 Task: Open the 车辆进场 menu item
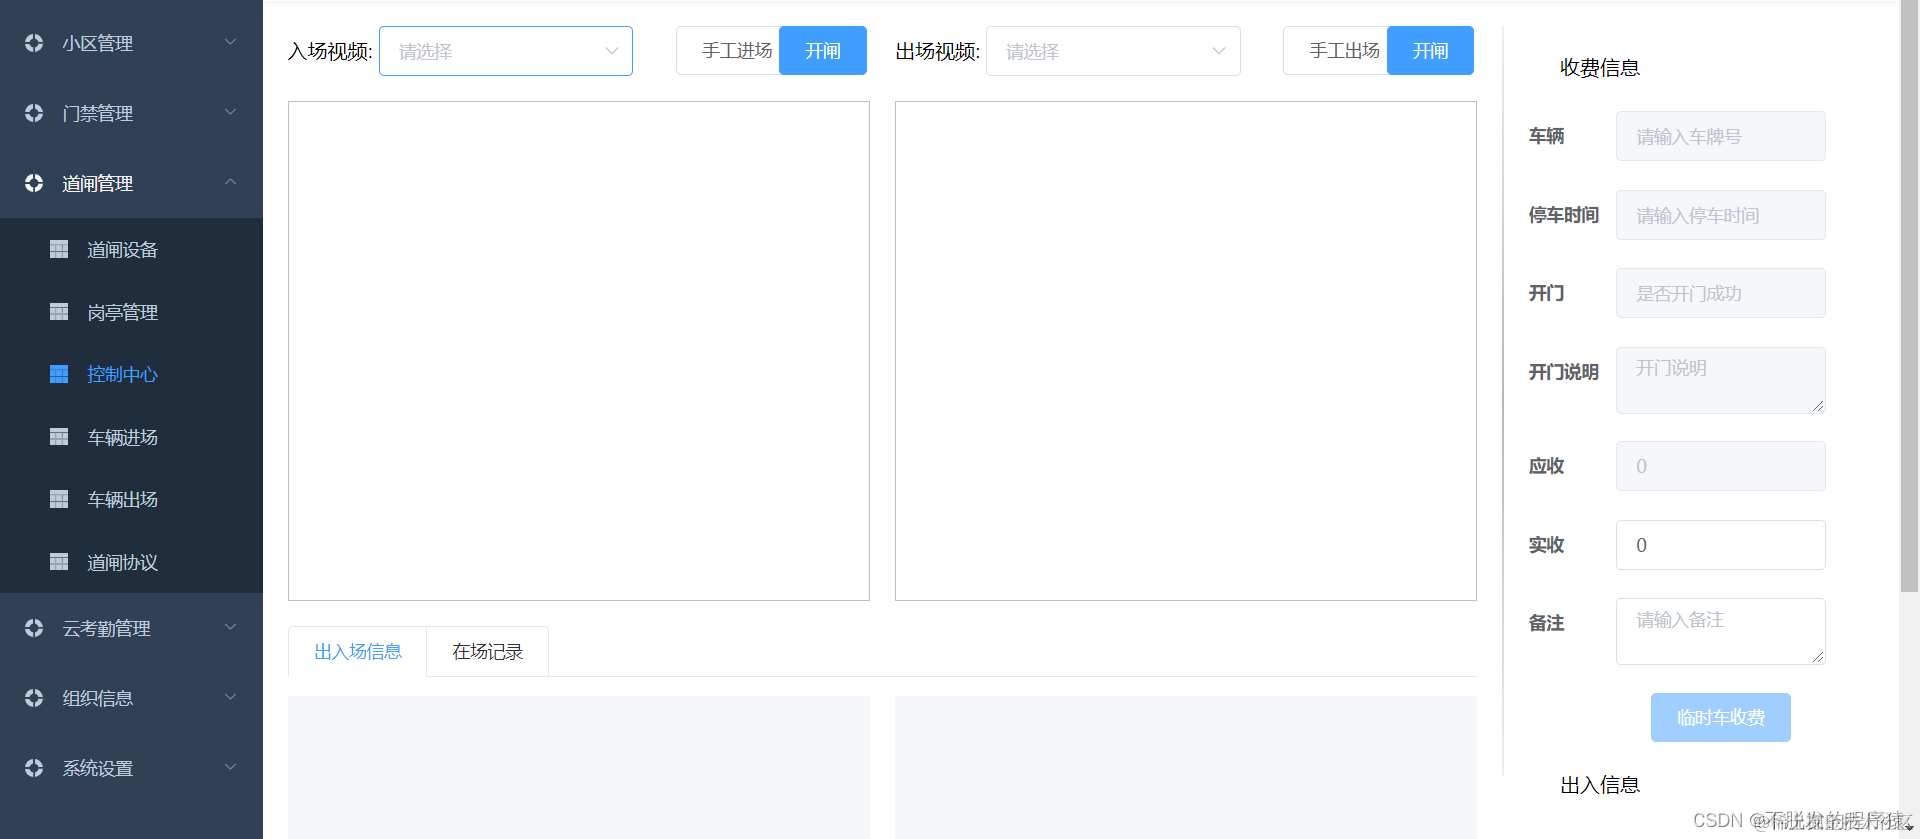[131, 437]
